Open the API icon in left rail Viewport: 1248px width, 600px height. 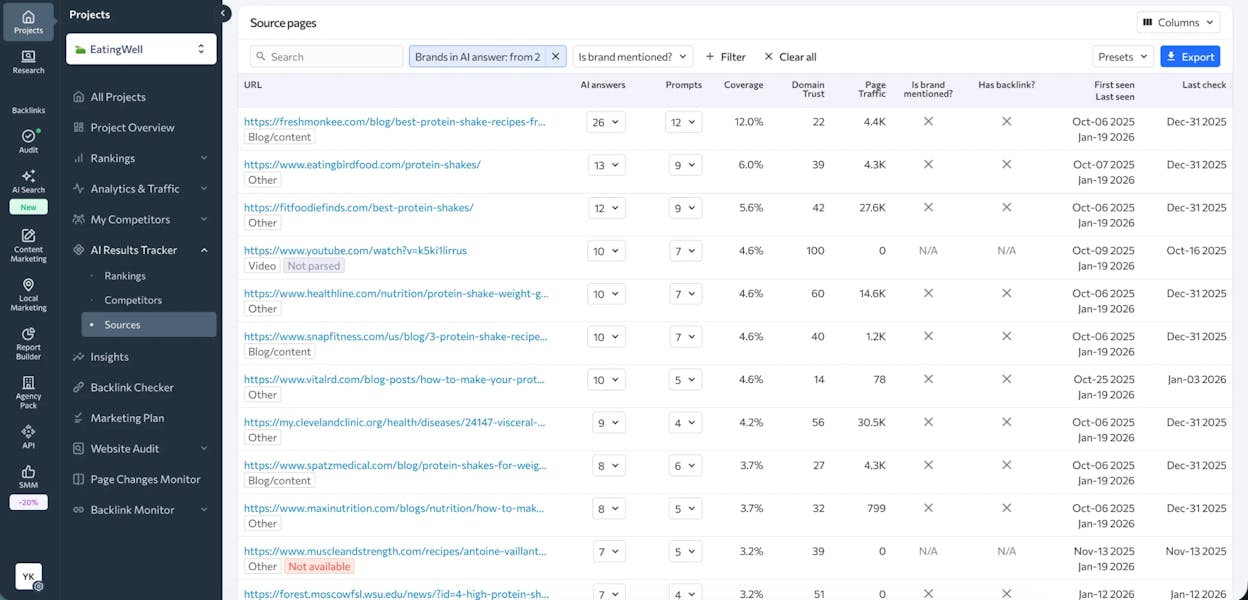pos(28,436)
